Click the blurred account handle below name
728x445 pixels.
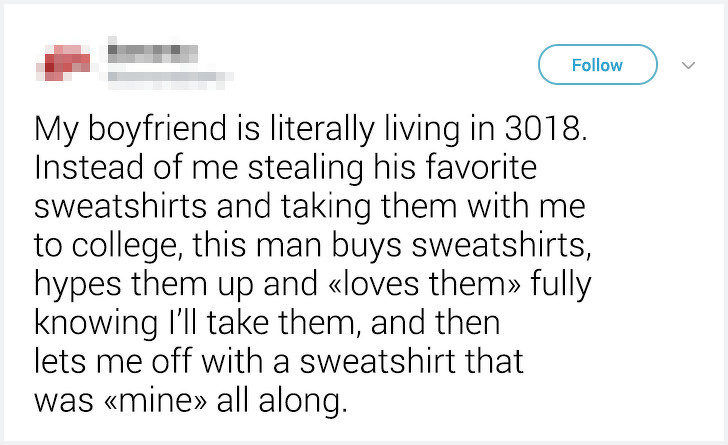point(170,79)
